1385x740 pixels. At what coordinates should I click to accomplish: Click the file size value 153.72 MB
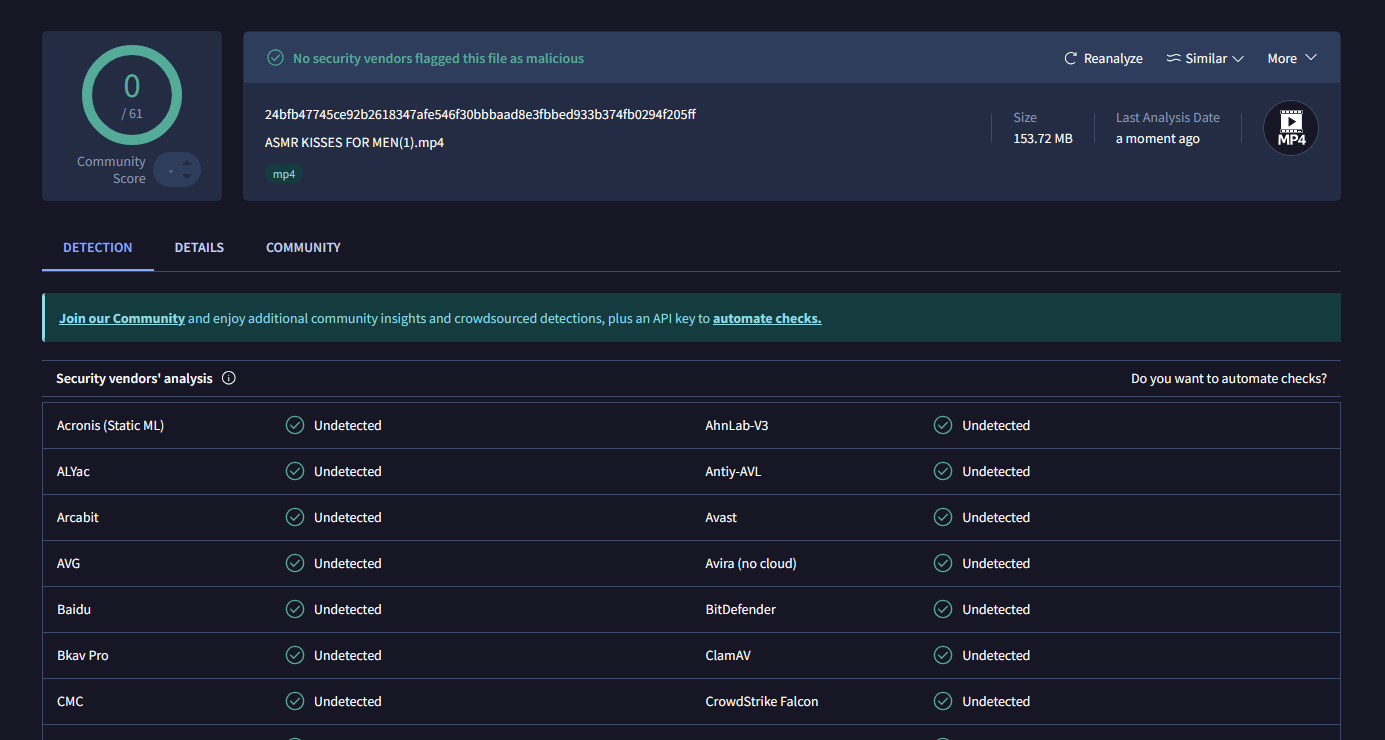[1043, 138]
